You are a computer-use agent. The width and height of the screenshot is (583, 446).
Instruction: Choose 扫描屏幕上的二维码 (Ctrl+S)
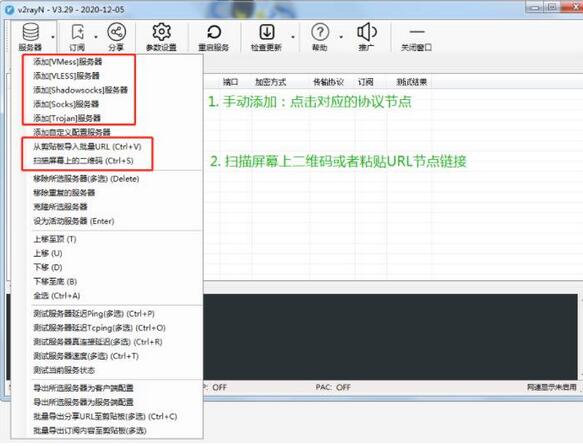pos(83,161)
